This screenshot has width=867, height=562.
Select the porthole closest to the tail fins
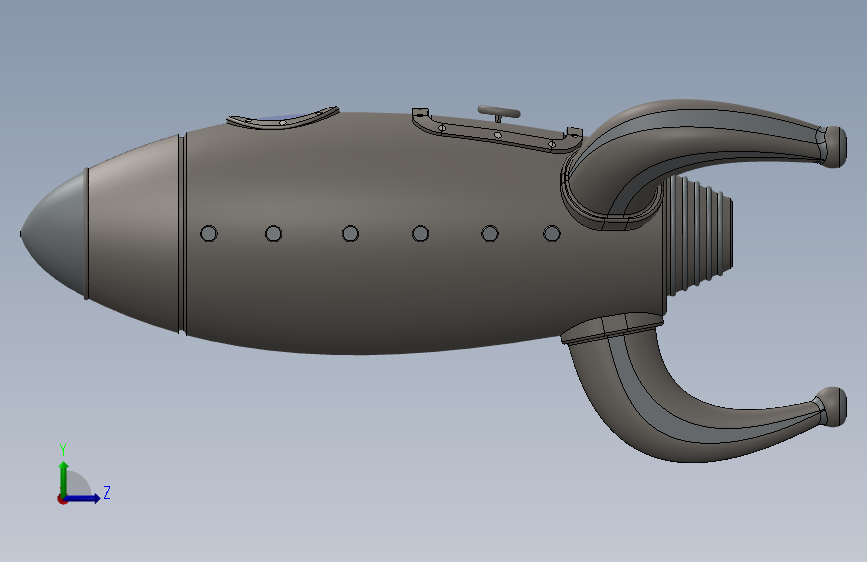point(552,233)
